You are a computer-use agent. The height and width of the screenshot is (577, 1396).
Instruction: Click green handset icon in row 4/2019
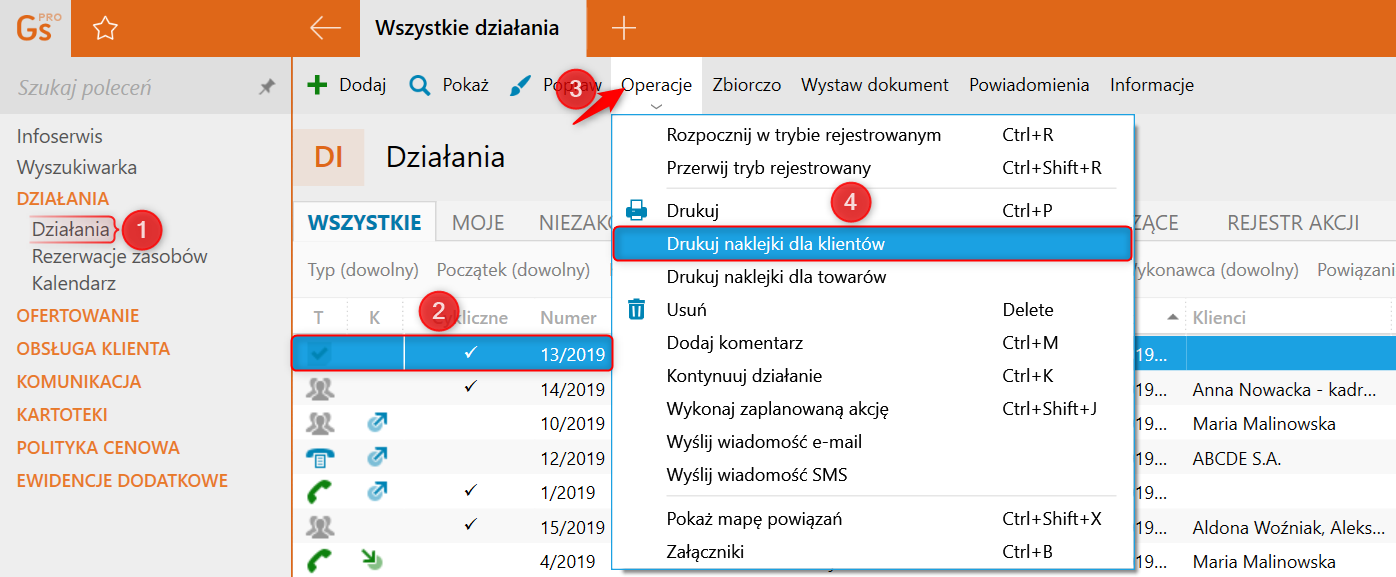click(x=320, y=561)
